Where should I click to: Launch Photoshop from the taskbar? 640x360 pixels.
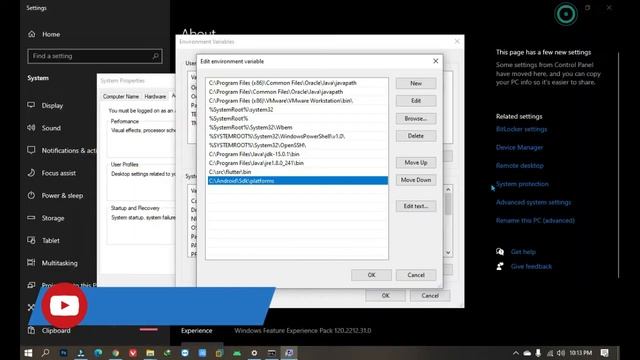[x=63, y=353]
